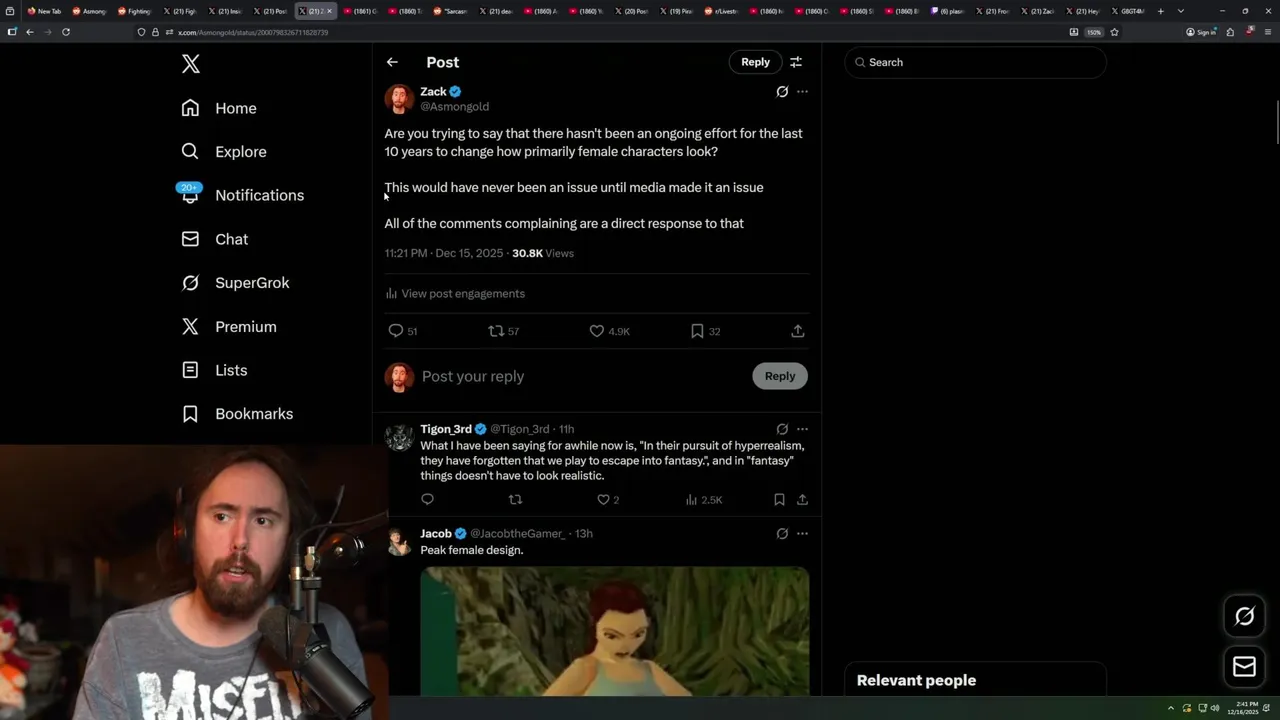1280x720 pixels.
Task: Open the reply sorting options next to Reply
Action: [796, 62]
